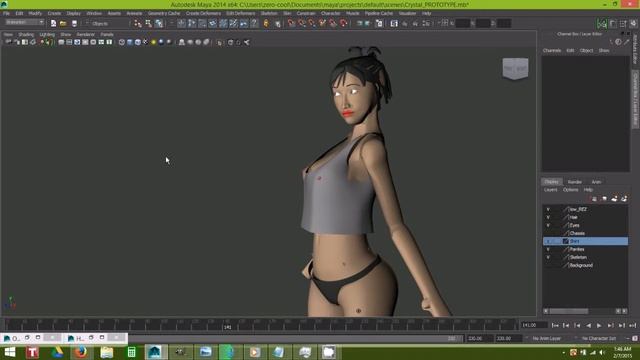Click the select camera viewport icon
This screenshot has height=360, width=640.
[x=8, y=42]
